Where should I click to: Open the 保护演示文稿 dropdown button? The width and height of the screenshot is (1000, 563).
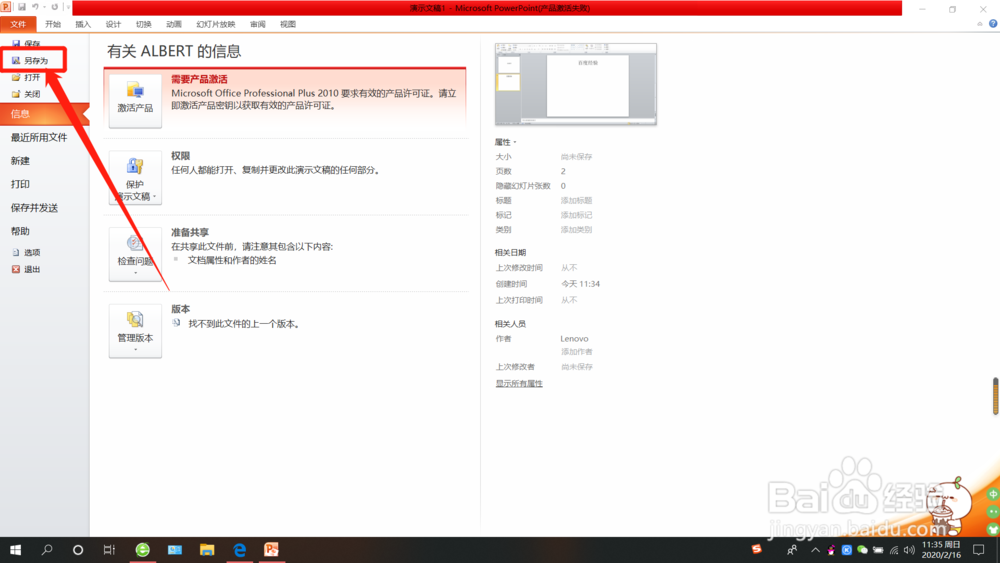coord(135,177)
